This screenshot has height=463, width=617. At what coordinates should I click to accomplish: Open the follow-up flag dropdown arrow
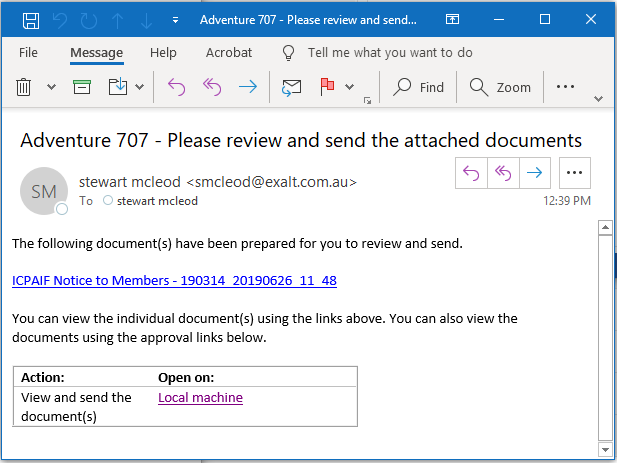coord(349,87)
